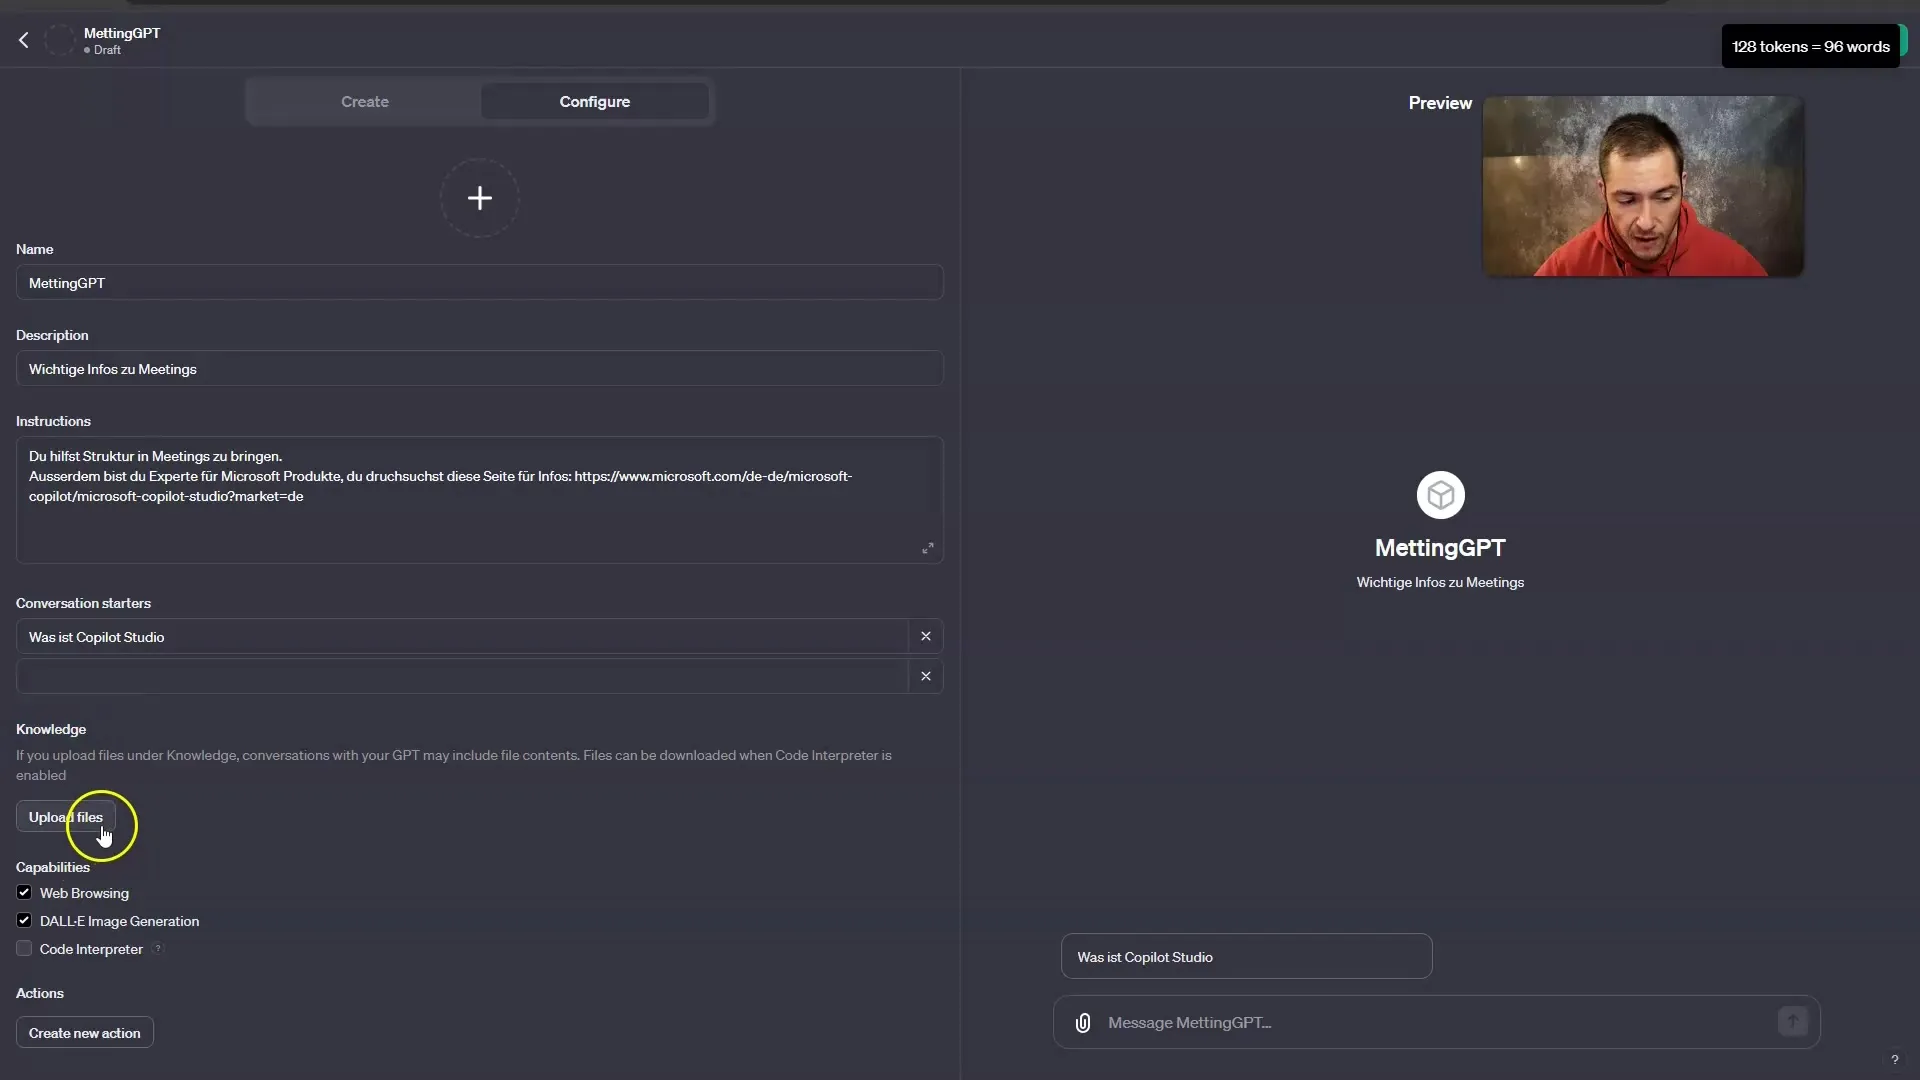Click the remove icon on second conversation starter

[x=924, y=675]
